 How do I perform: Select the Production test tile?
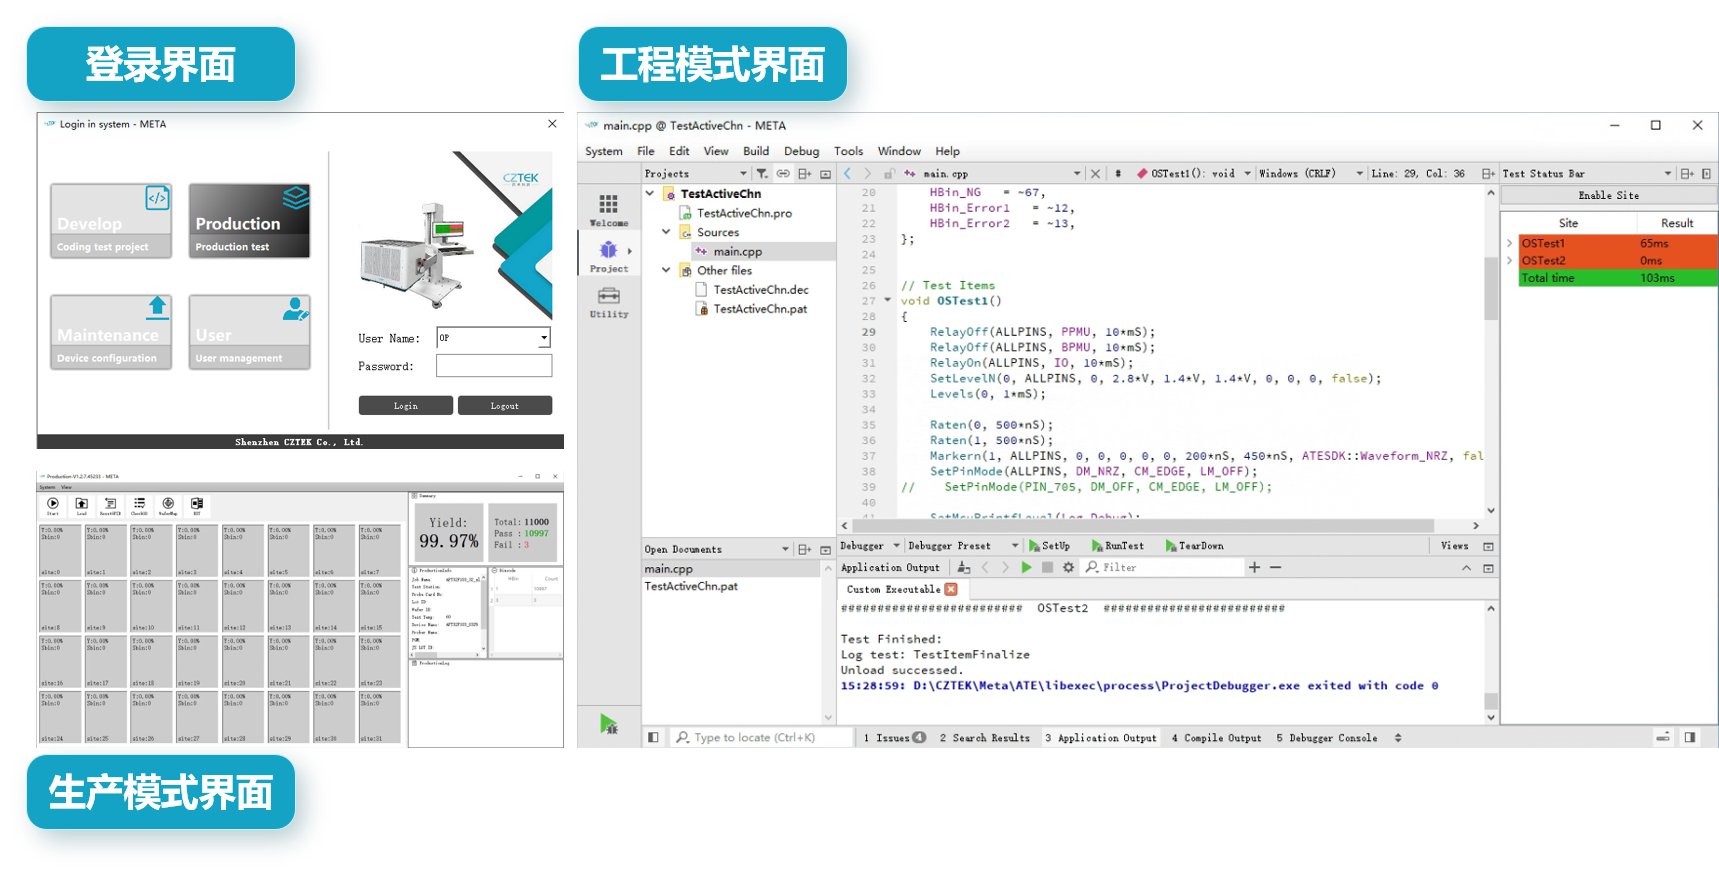[249, 221]
